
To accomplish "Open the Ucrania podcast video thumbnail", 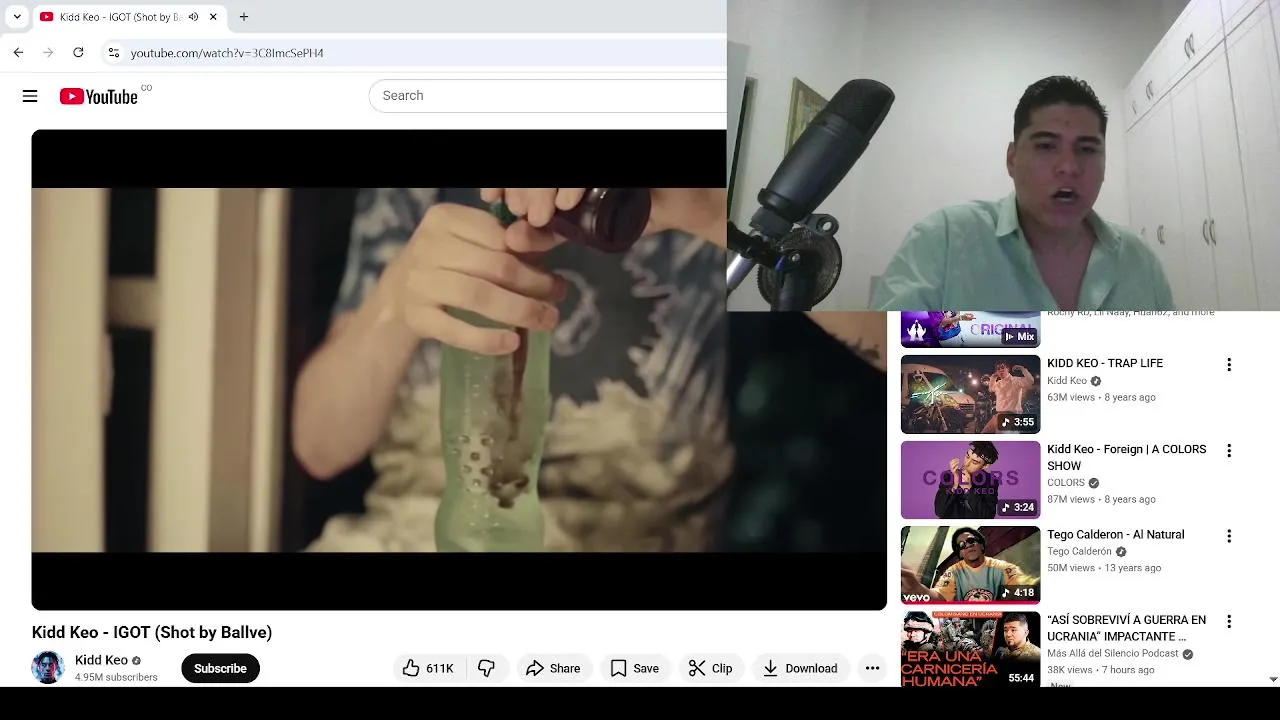I will tap(970, 649).
